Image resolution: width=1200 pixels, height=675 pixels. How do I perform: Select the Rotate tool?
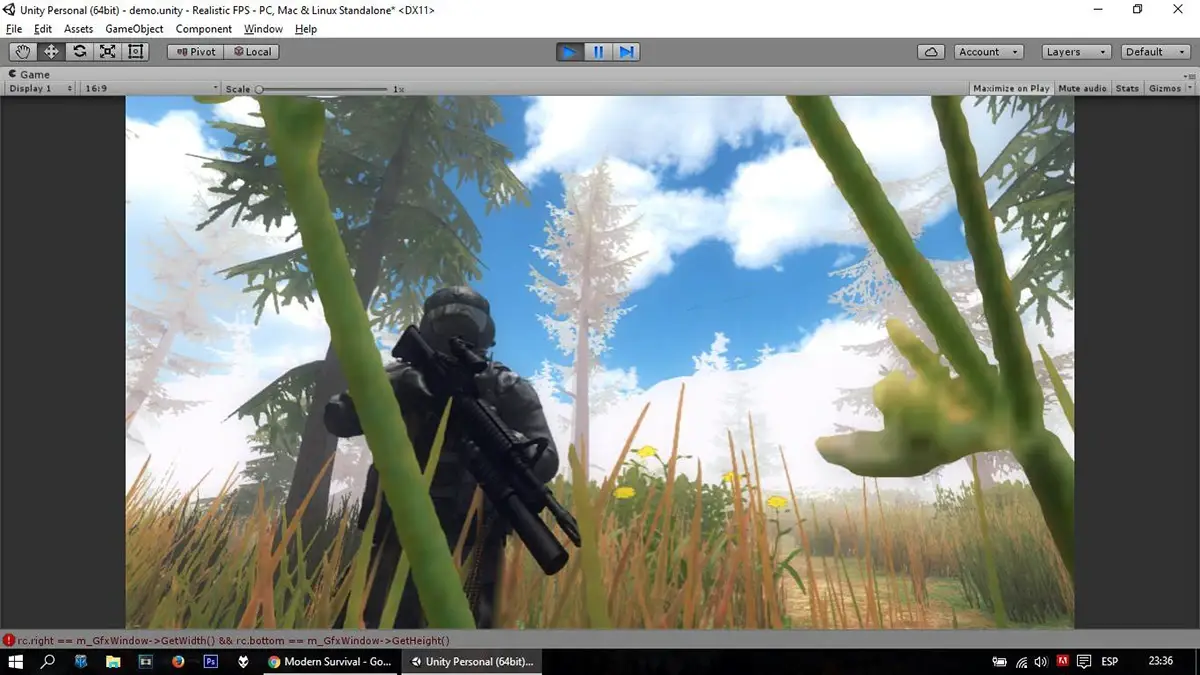point(79,52)
